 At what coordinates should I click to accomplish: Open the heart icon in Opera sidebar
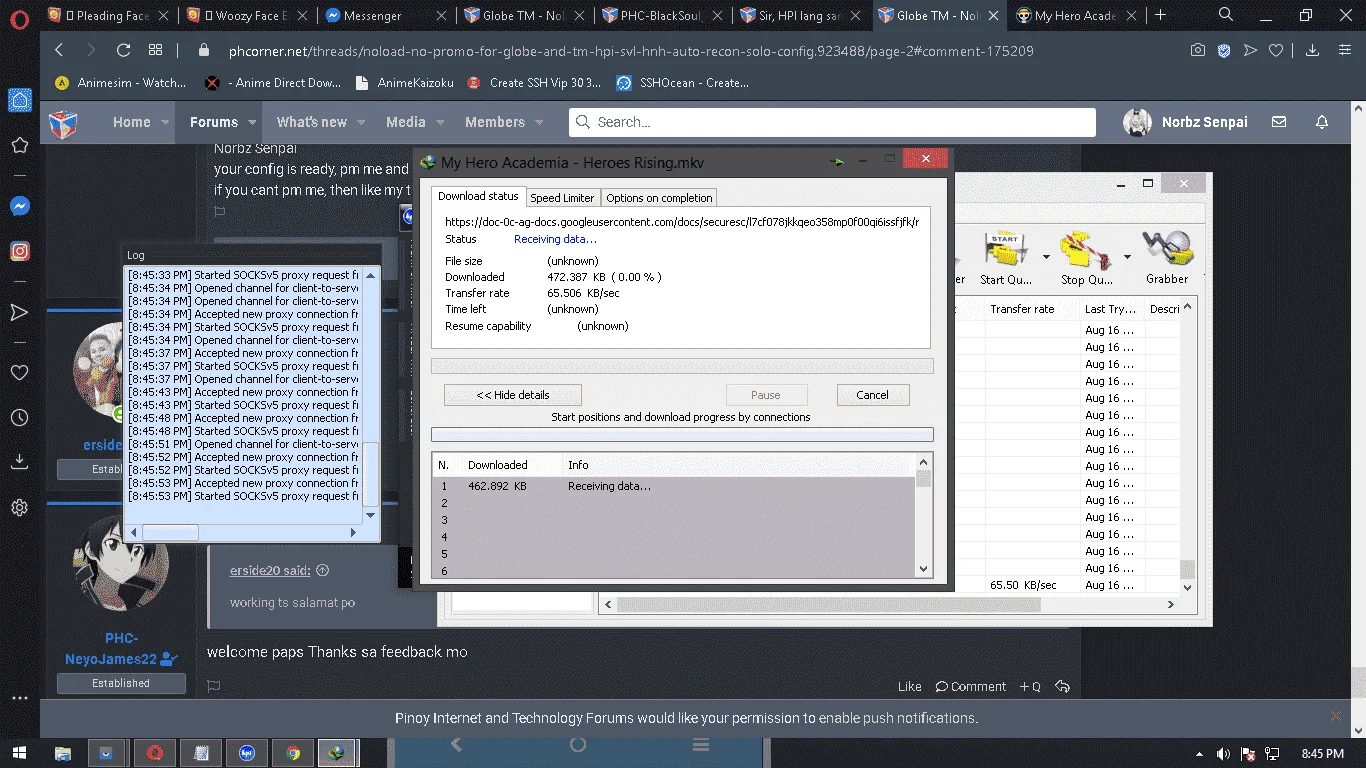(19, 372)
